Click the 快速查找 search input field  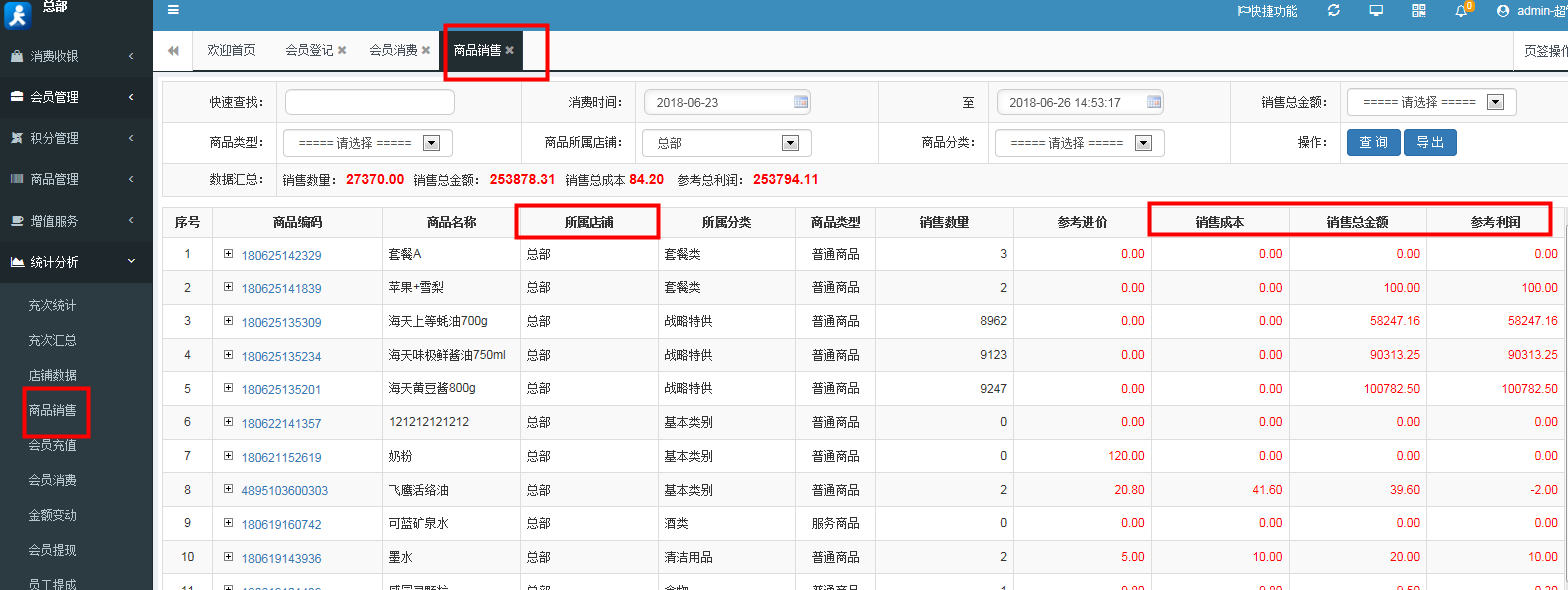[x=369, y=102]
